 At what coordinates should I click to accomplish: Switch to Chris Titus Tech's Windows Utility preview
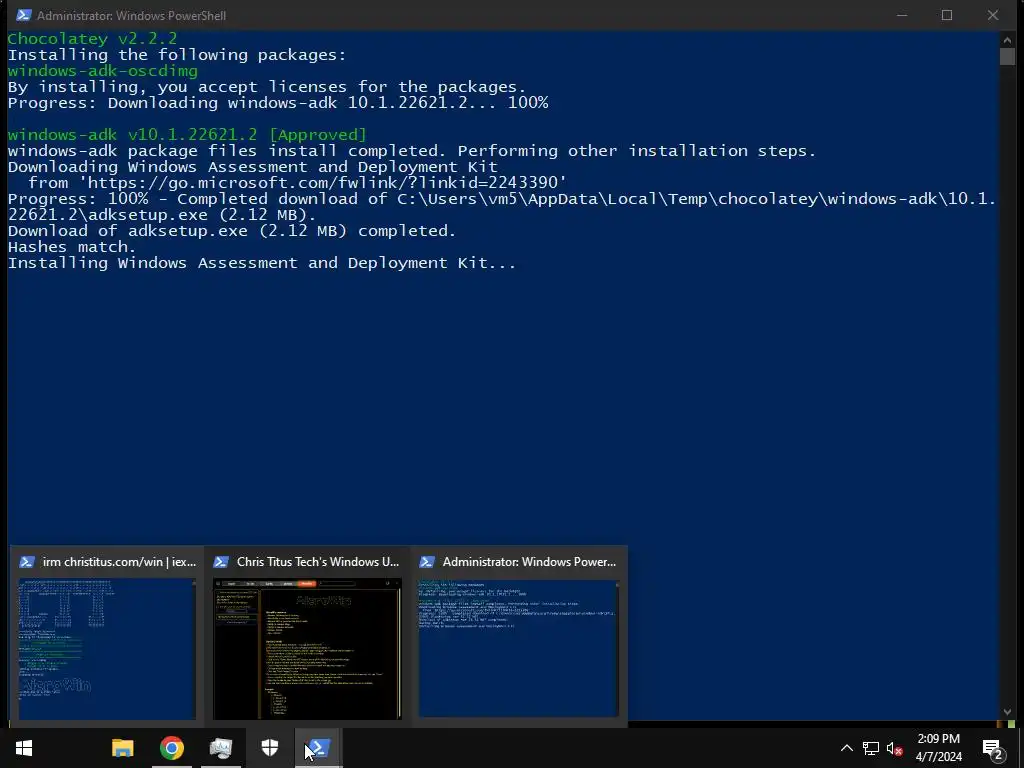(307, 648)
